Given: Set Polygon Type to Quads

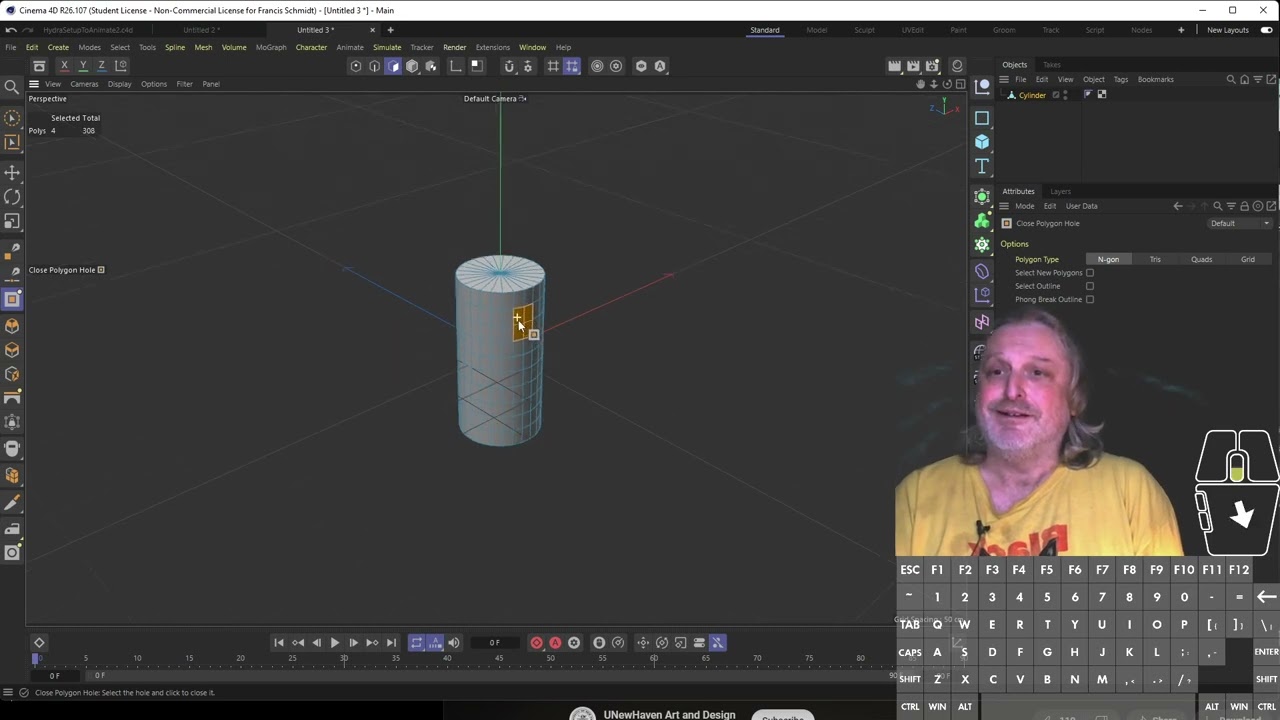Looking at the screenshot, I should tap(1201, 259).
